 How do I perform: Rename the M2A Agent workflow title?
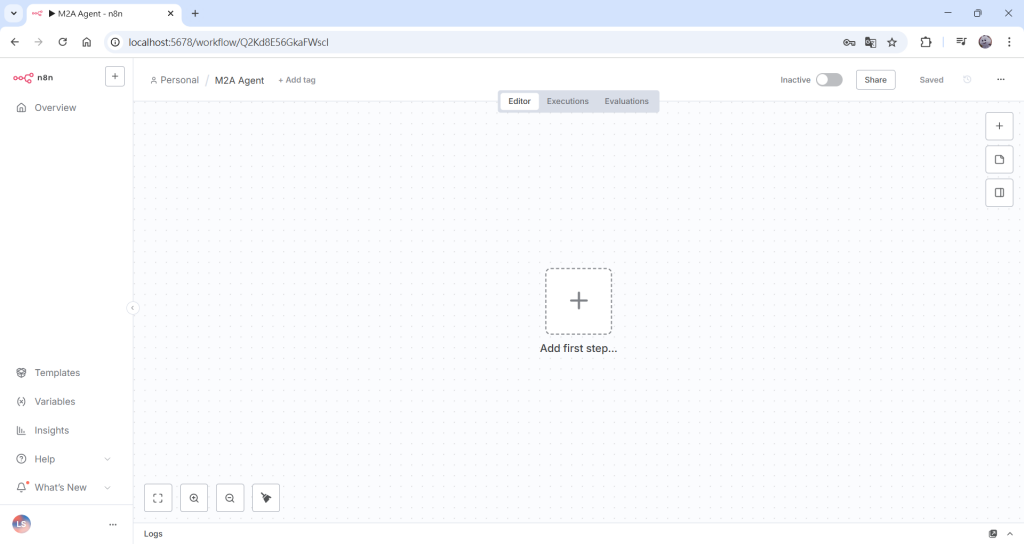[x=239, y=80]
